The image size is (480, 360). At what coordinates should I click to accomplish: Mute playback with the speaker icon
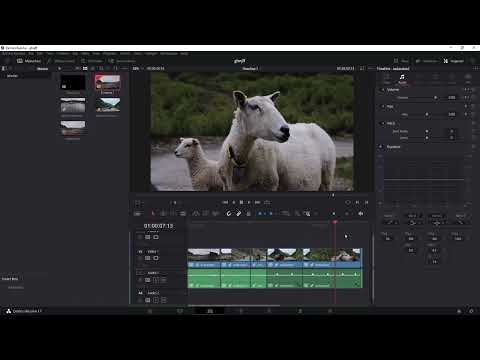[361, 213]
